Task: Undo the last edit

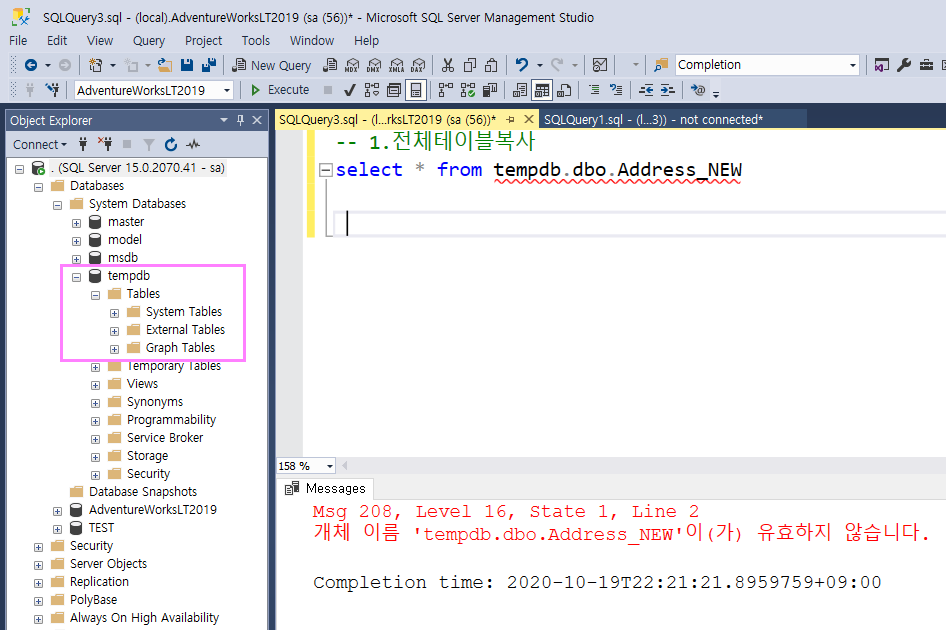Action: tap(522, 65)
